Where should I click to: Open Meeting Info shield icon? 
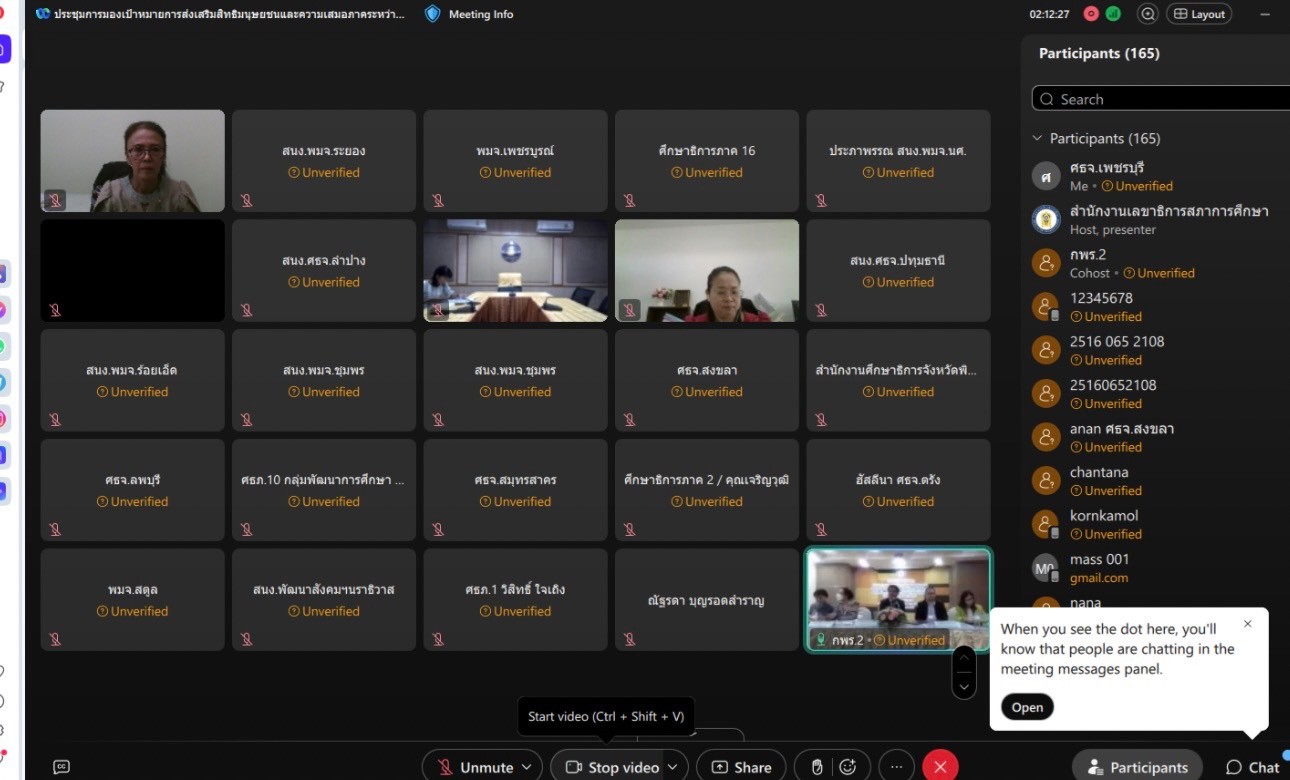pos(432,14)
